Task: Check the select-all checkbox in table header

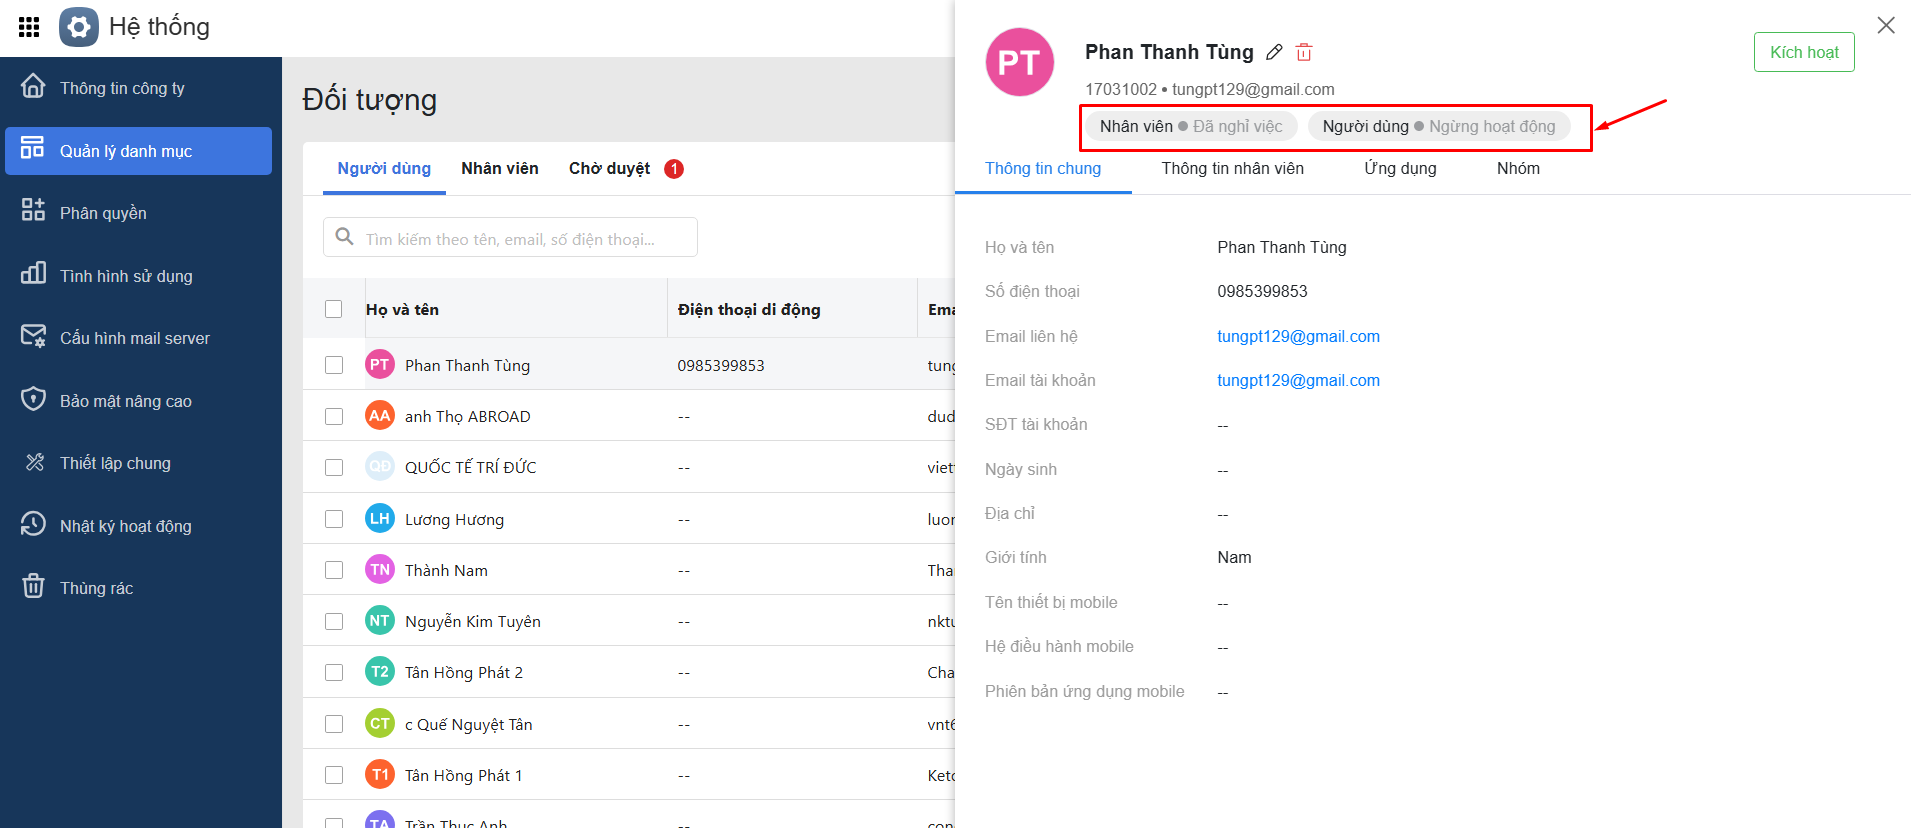Action: tap(334, 309)
